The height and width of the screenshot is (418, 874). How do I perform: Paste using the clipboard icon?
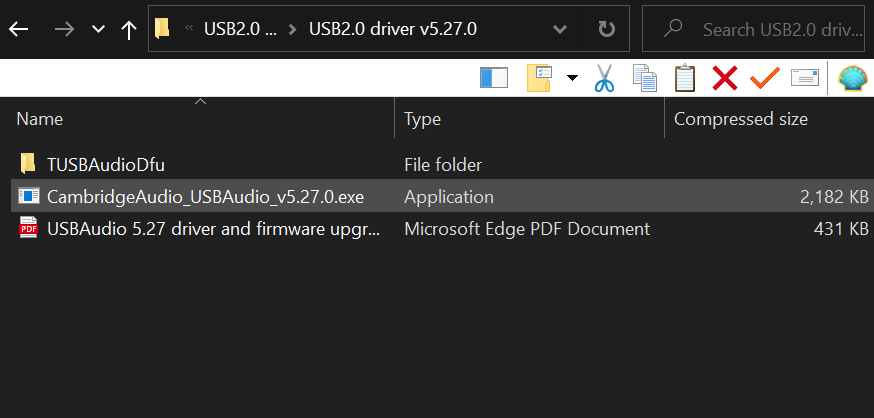click(685, 78)
